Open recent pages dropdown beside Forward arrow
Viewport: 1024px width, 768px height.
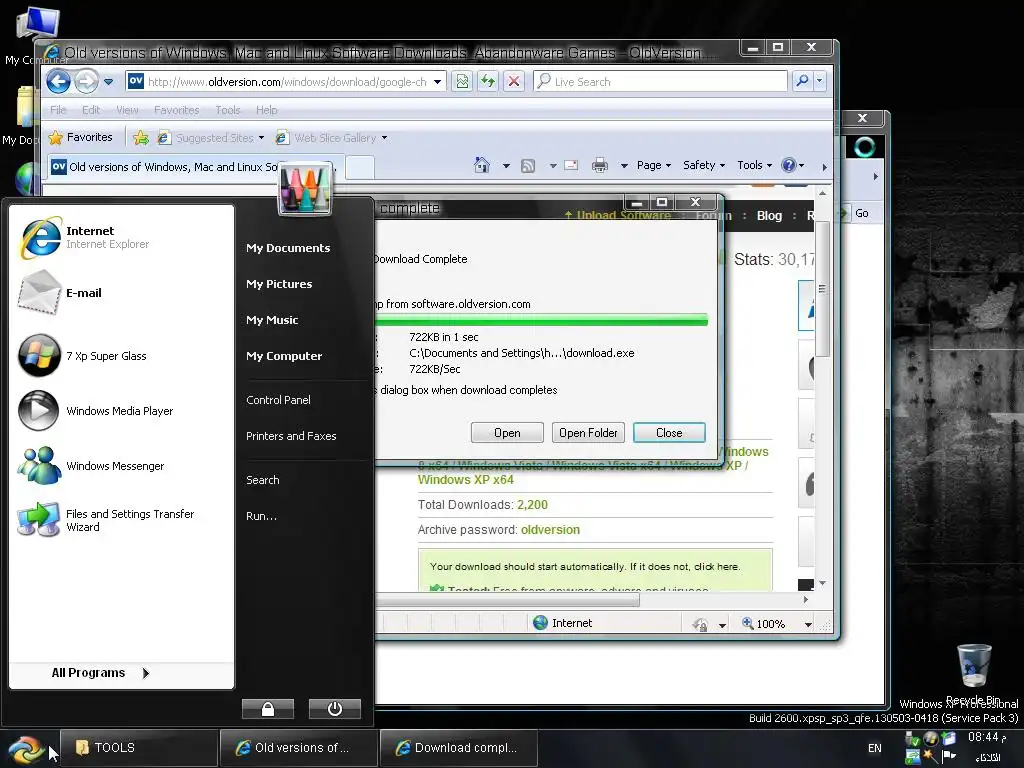click(108, 82)
